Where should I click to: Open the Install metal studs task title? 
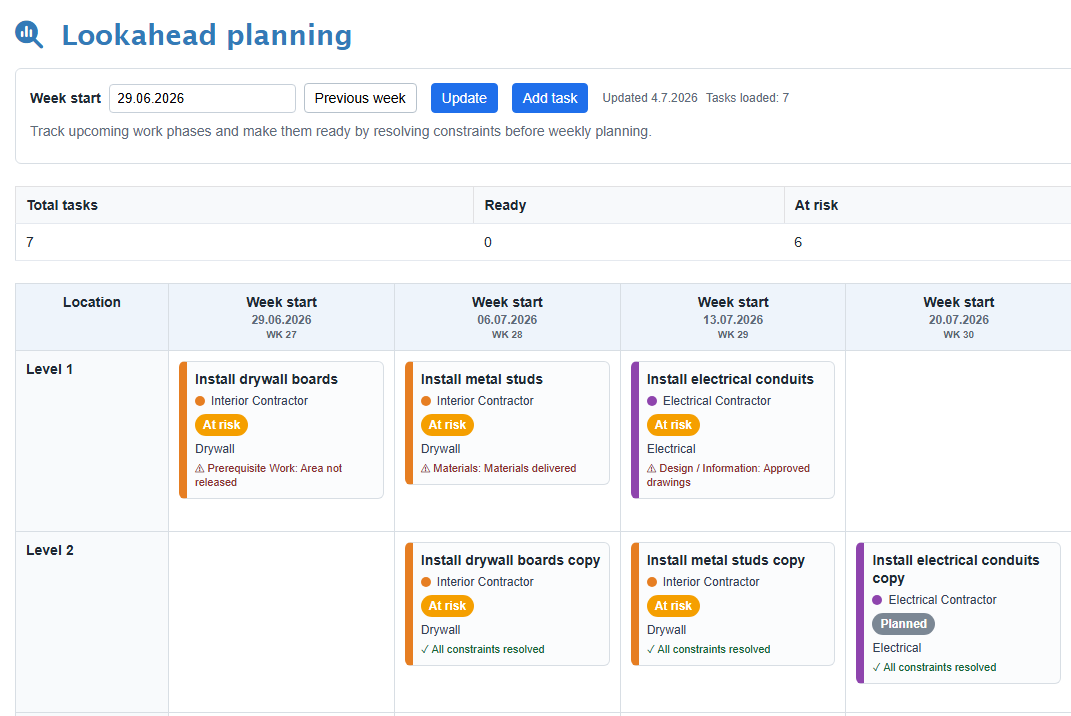(x=482, y=379)
